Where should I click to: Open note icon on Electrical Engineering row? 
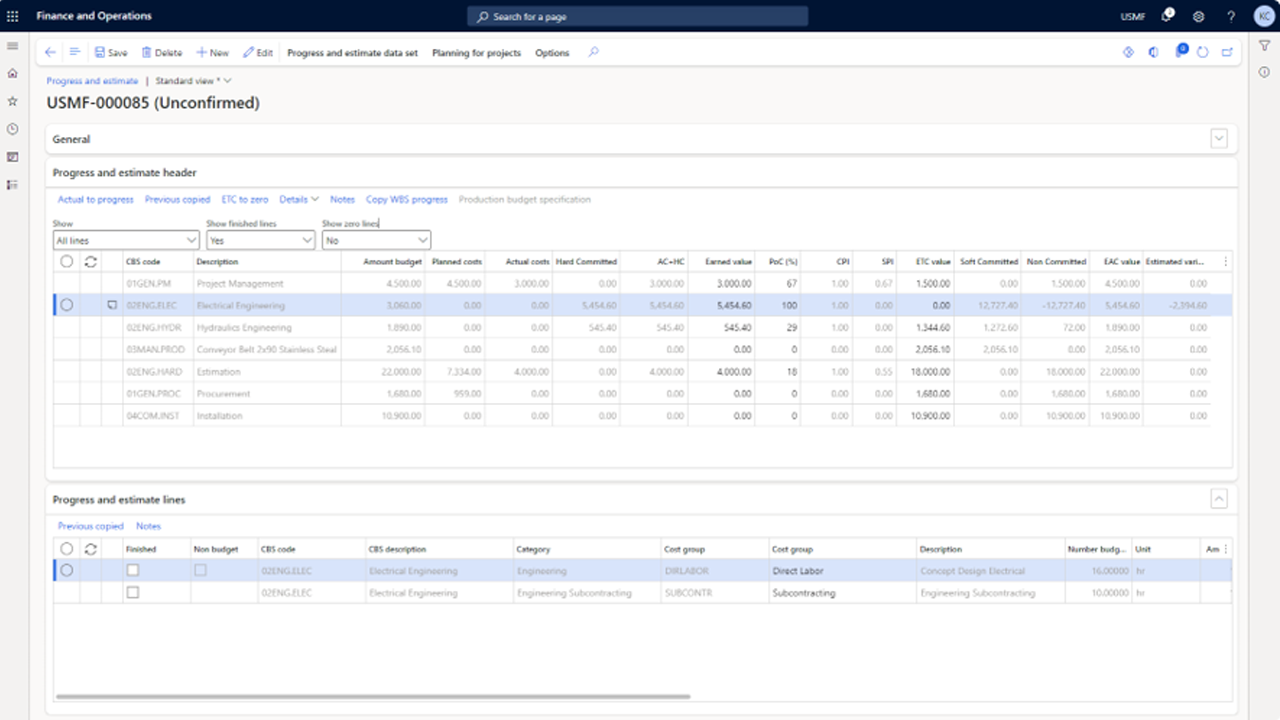pyautogui.click(x=113, y=306)
